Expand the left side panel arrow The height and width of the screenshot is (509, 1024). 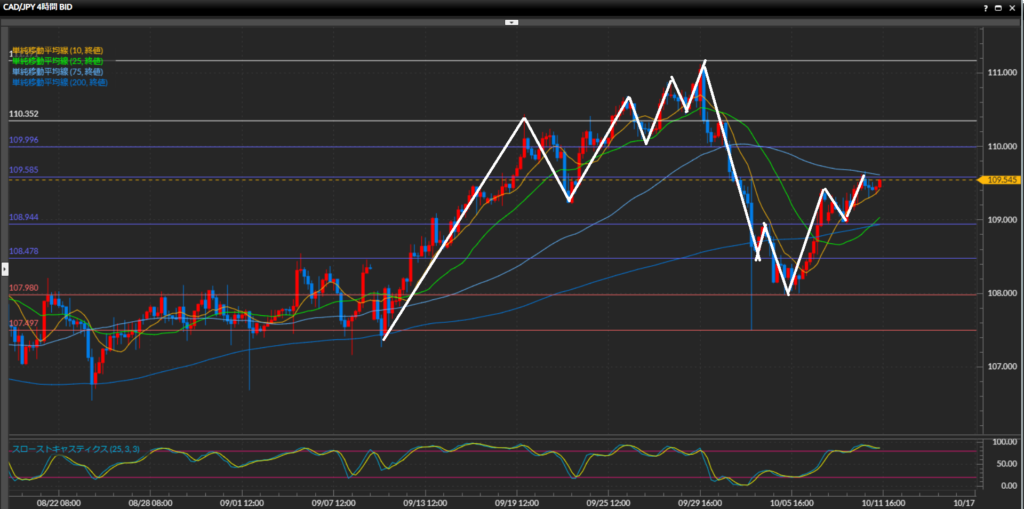tap(4, 268)
